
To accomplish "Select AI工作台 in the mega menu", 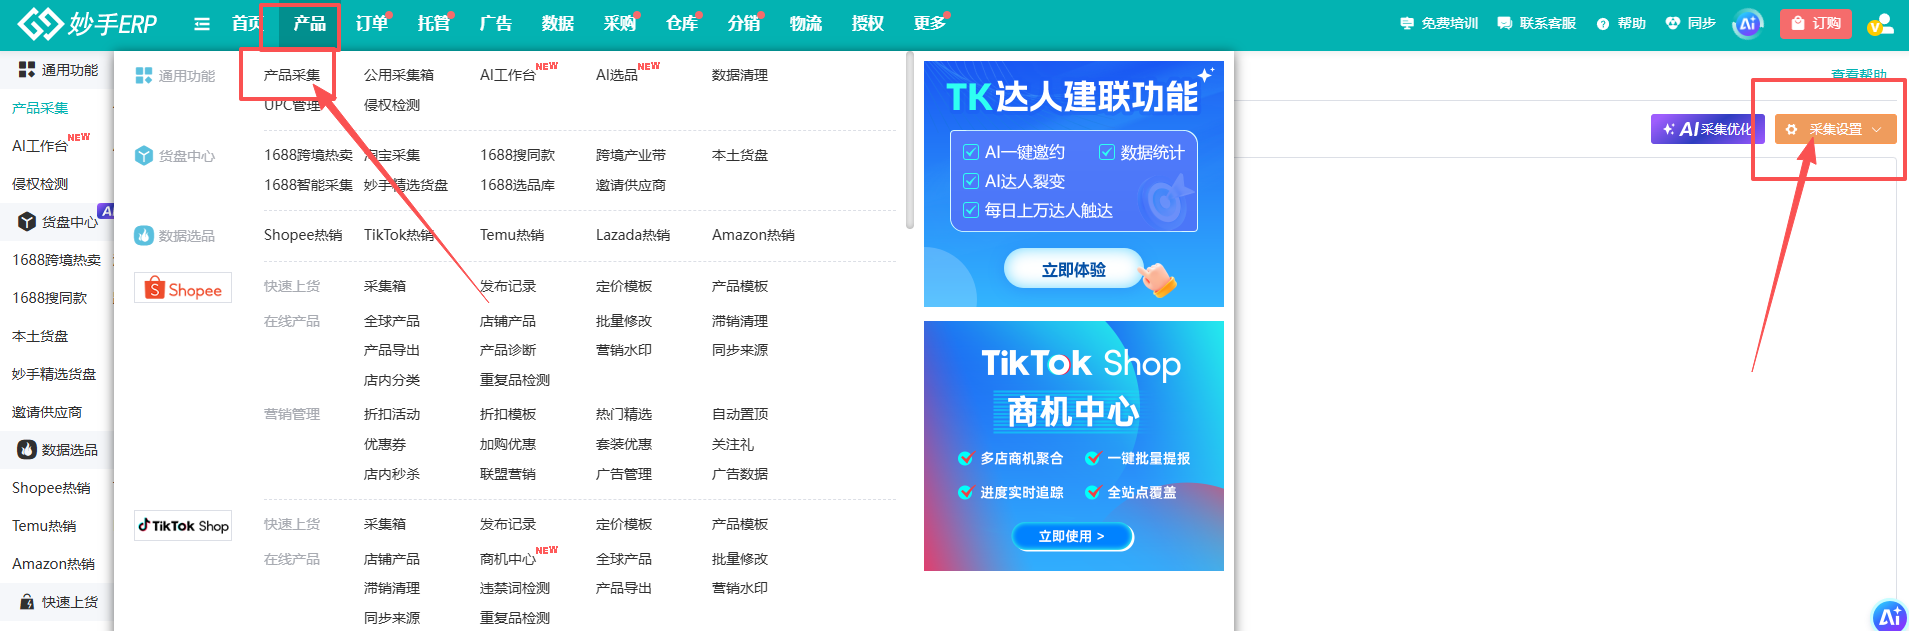I will (508, 75).
